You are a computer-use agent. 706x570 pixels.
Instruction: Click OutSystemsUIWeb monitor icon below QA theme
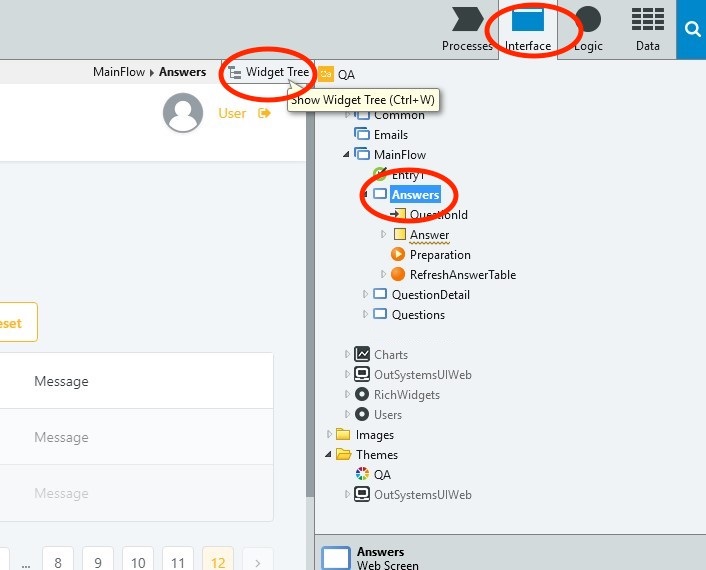362,494
